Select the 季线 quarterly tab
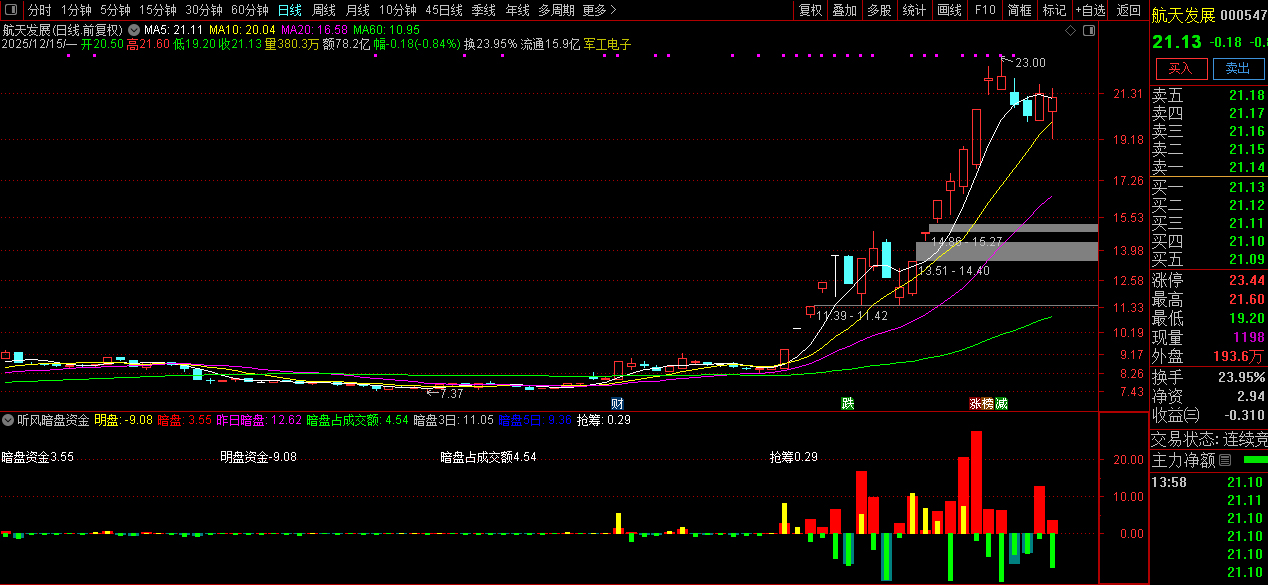 tap(484, 10)
